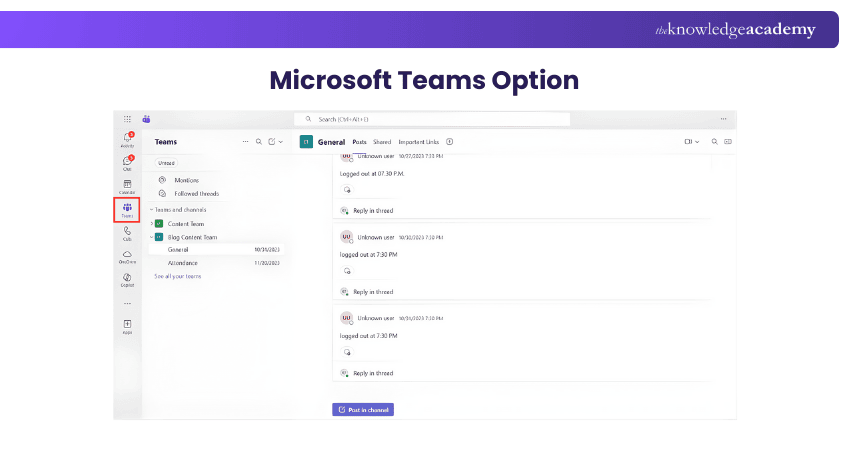Image resolution: width=850 pixels, height=450 pixels.
Task: Click the General channel title text
Action: click(x=331, y=142)
